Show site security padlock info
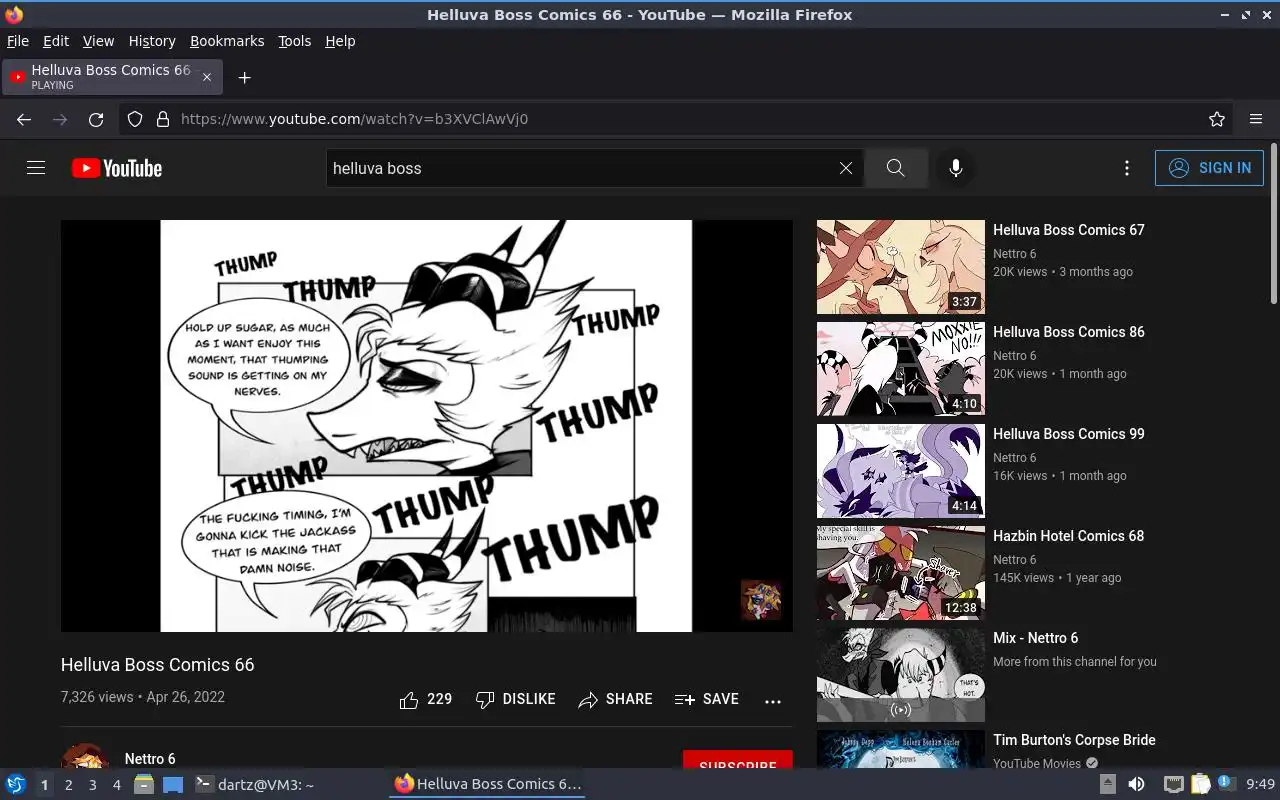 tap(163, 119)
